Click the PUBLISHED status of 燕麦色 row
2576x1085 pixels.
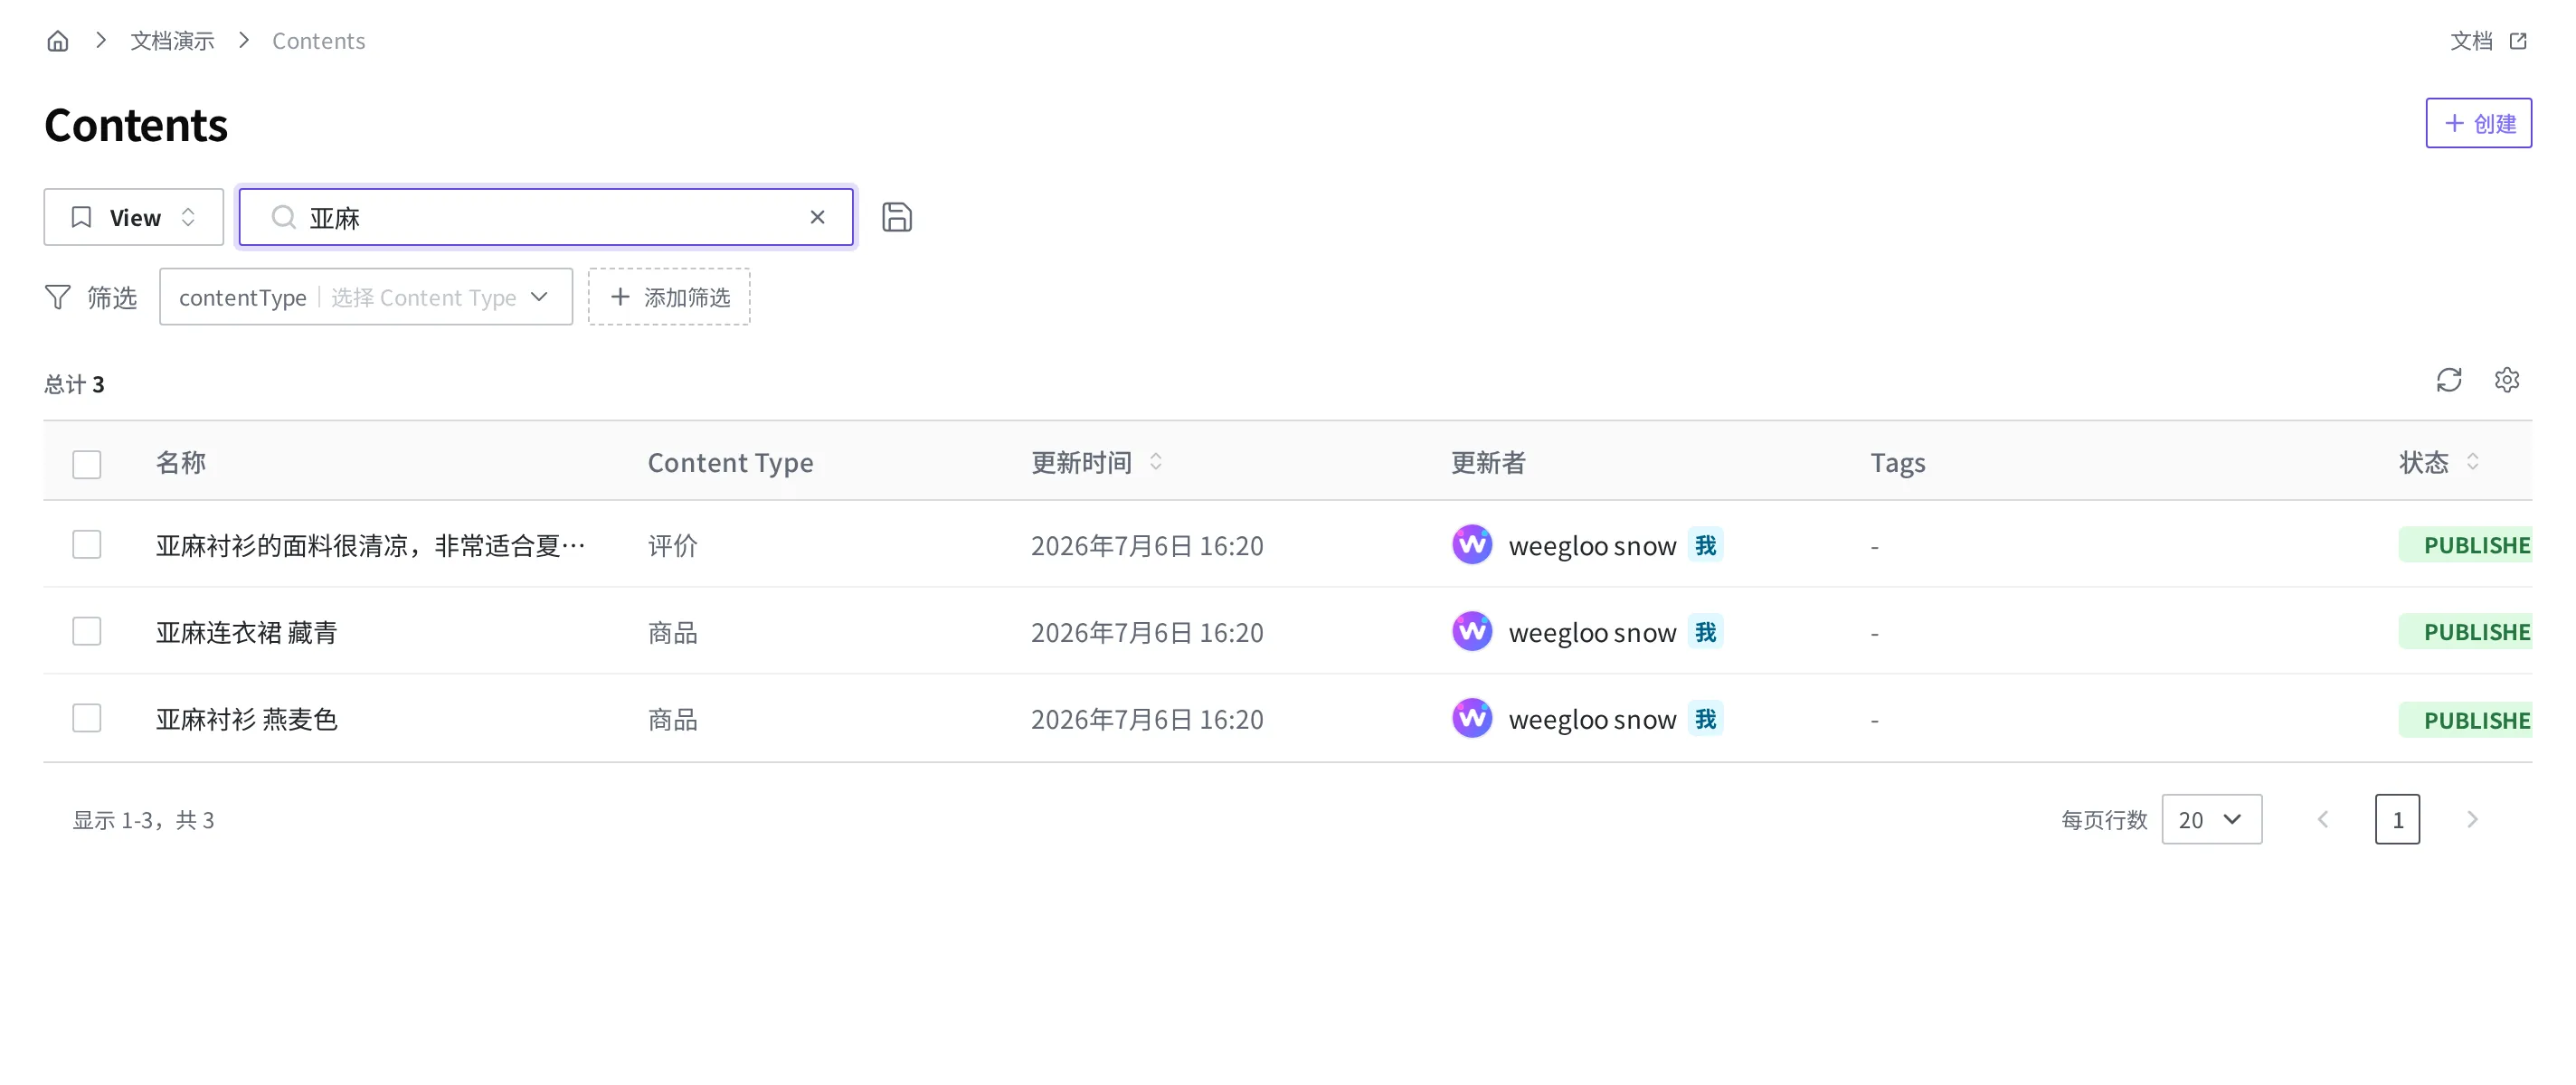coord(2465,720)
